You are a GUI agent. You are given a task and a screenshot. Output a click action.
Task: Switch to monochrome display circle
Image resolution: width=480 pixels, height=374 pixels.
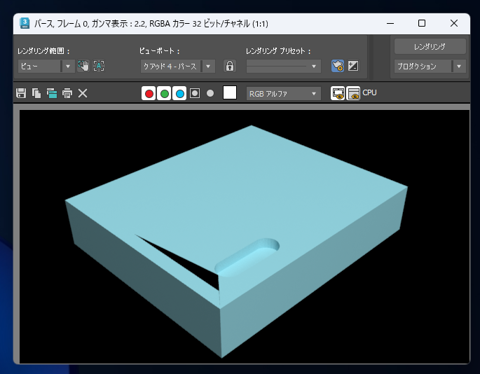[x=210, y=93]
